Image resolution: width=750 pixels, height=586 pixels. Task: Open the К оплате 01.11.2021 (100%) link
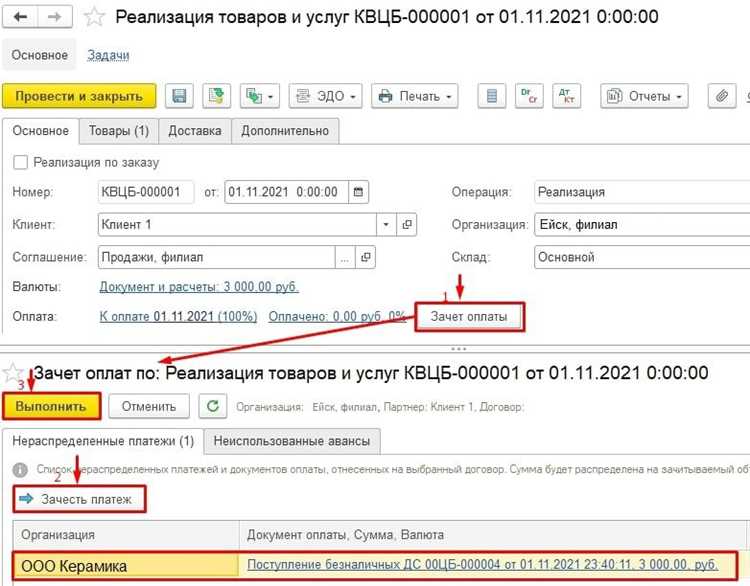(178, 316)
